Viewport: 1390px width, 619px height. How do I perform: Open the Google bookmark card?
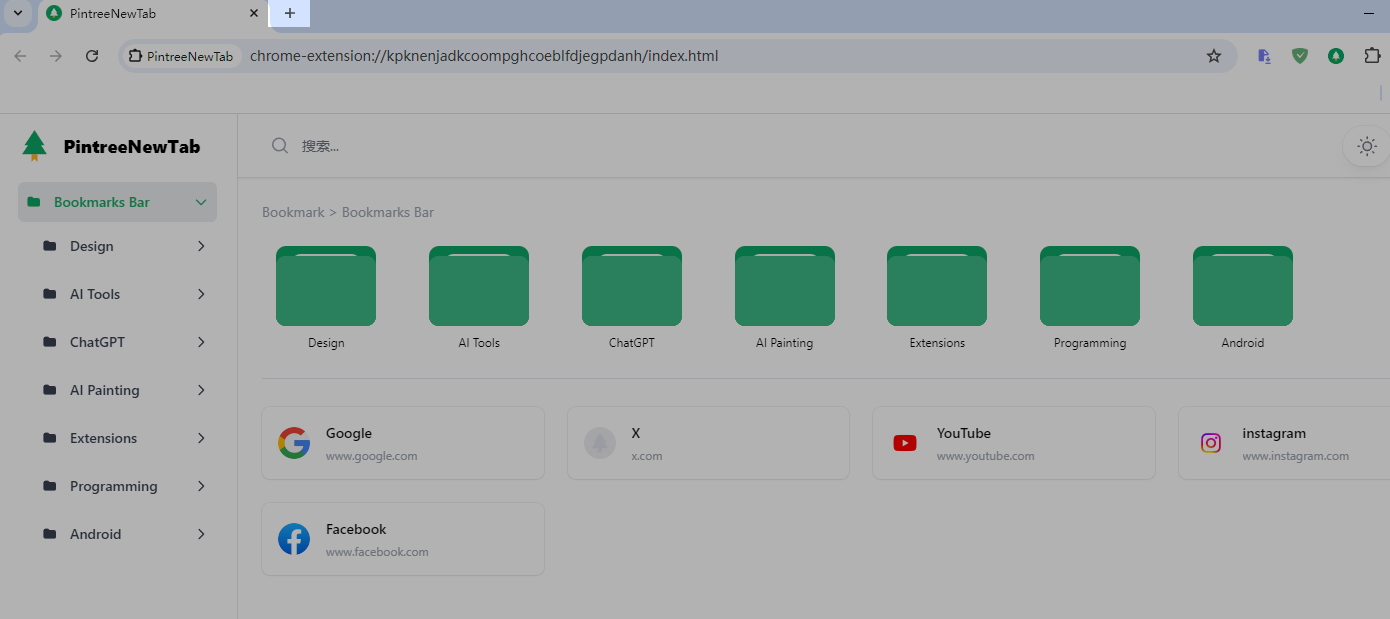(402, 443)
